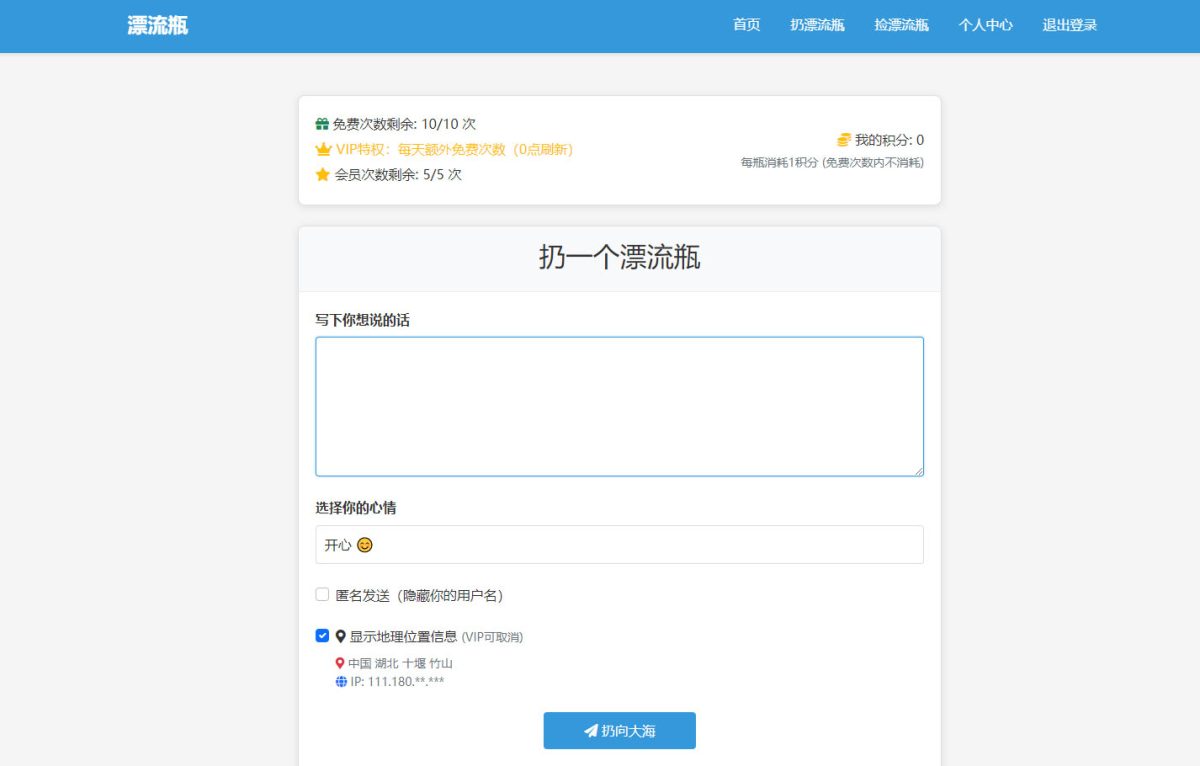Click the 显示地理位置信息 label text
Image resolution: width=1200 pixels, height=766 pixels.
pos(403,637)
